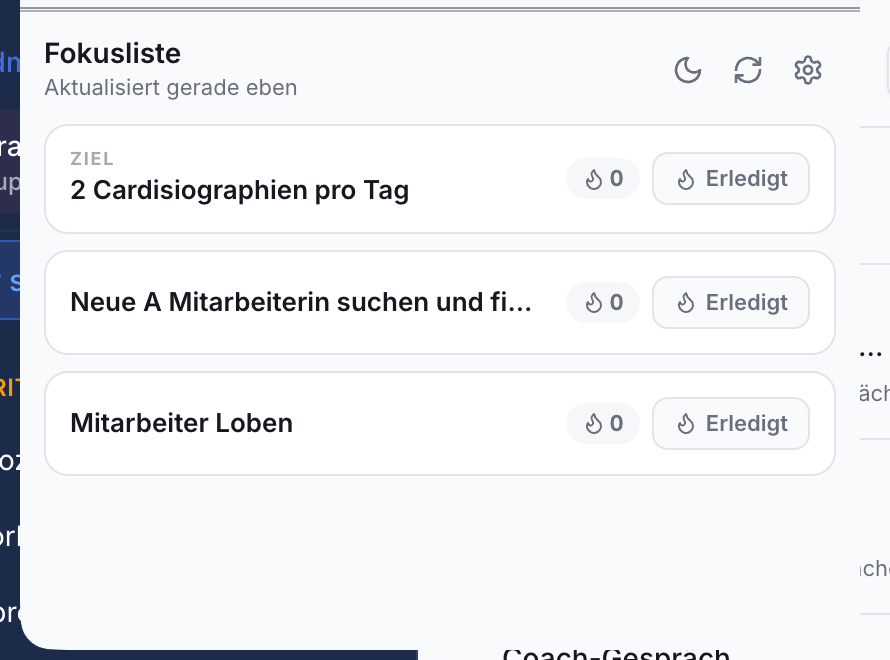Viewport: 890px width, 660px height.
Task: Open the 'Neue A Mitarbeiterin suchen und fi…' item
Action: [301, 302]
